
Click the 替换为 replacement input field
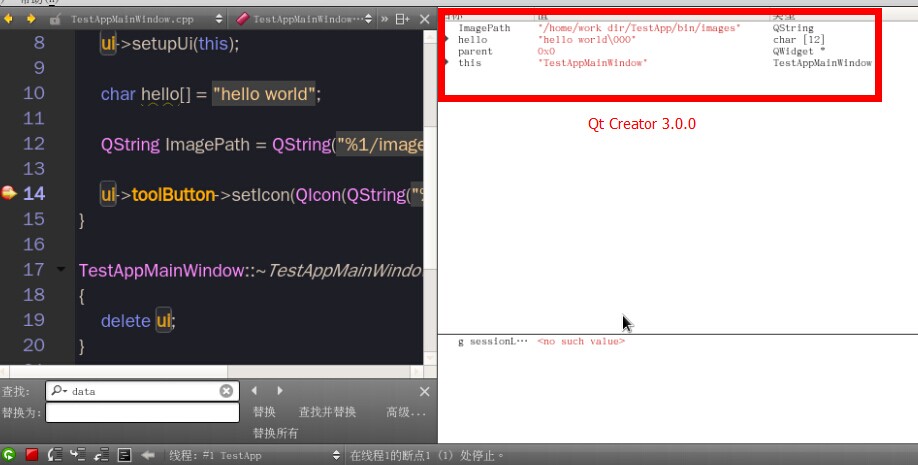142,412
